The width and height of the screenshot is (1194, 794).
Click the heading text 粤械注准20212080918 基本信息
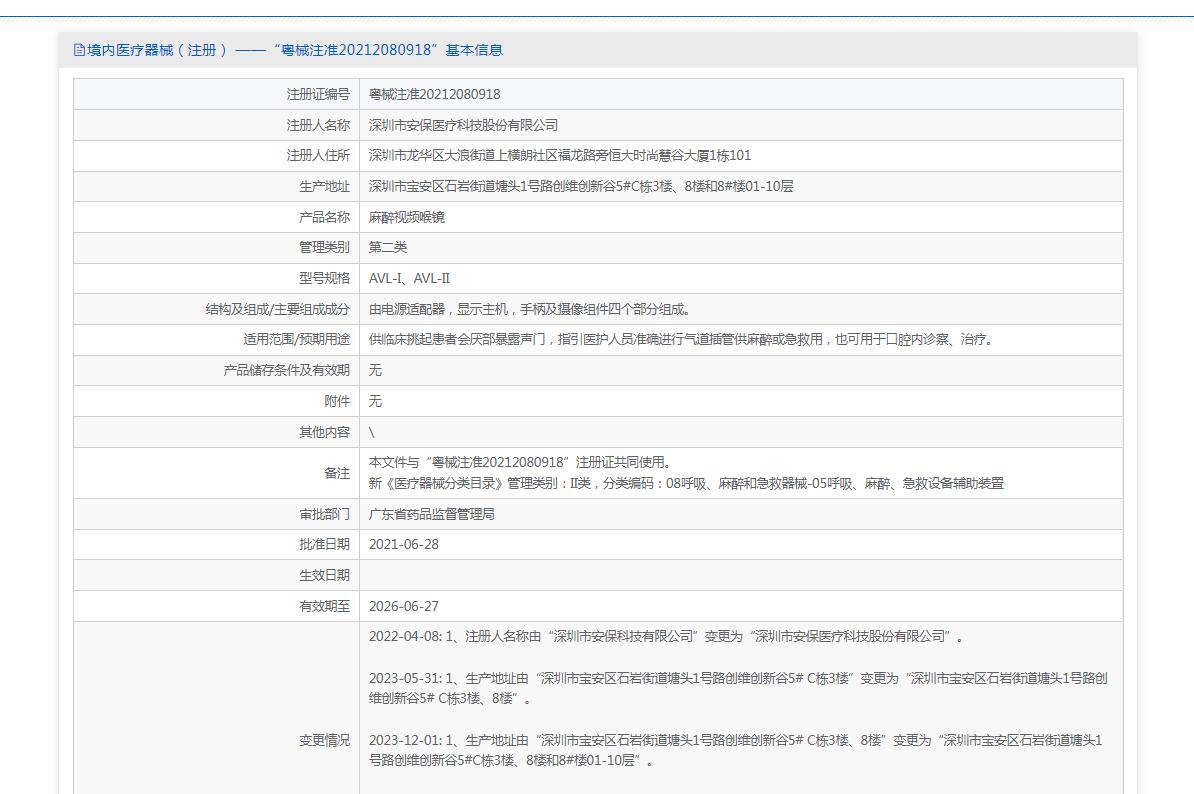click(388, 50)
